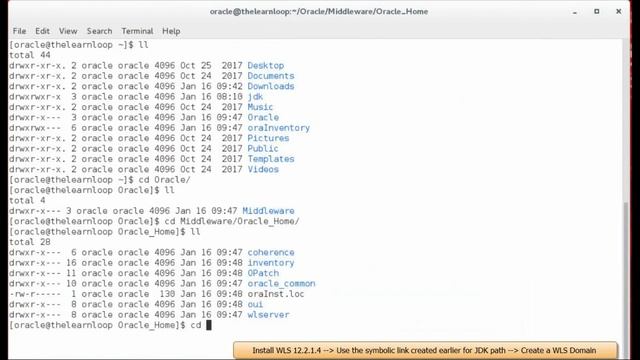
Task: Maximize the terminal window
Action: pyautogui.click(x=597, y=11)
